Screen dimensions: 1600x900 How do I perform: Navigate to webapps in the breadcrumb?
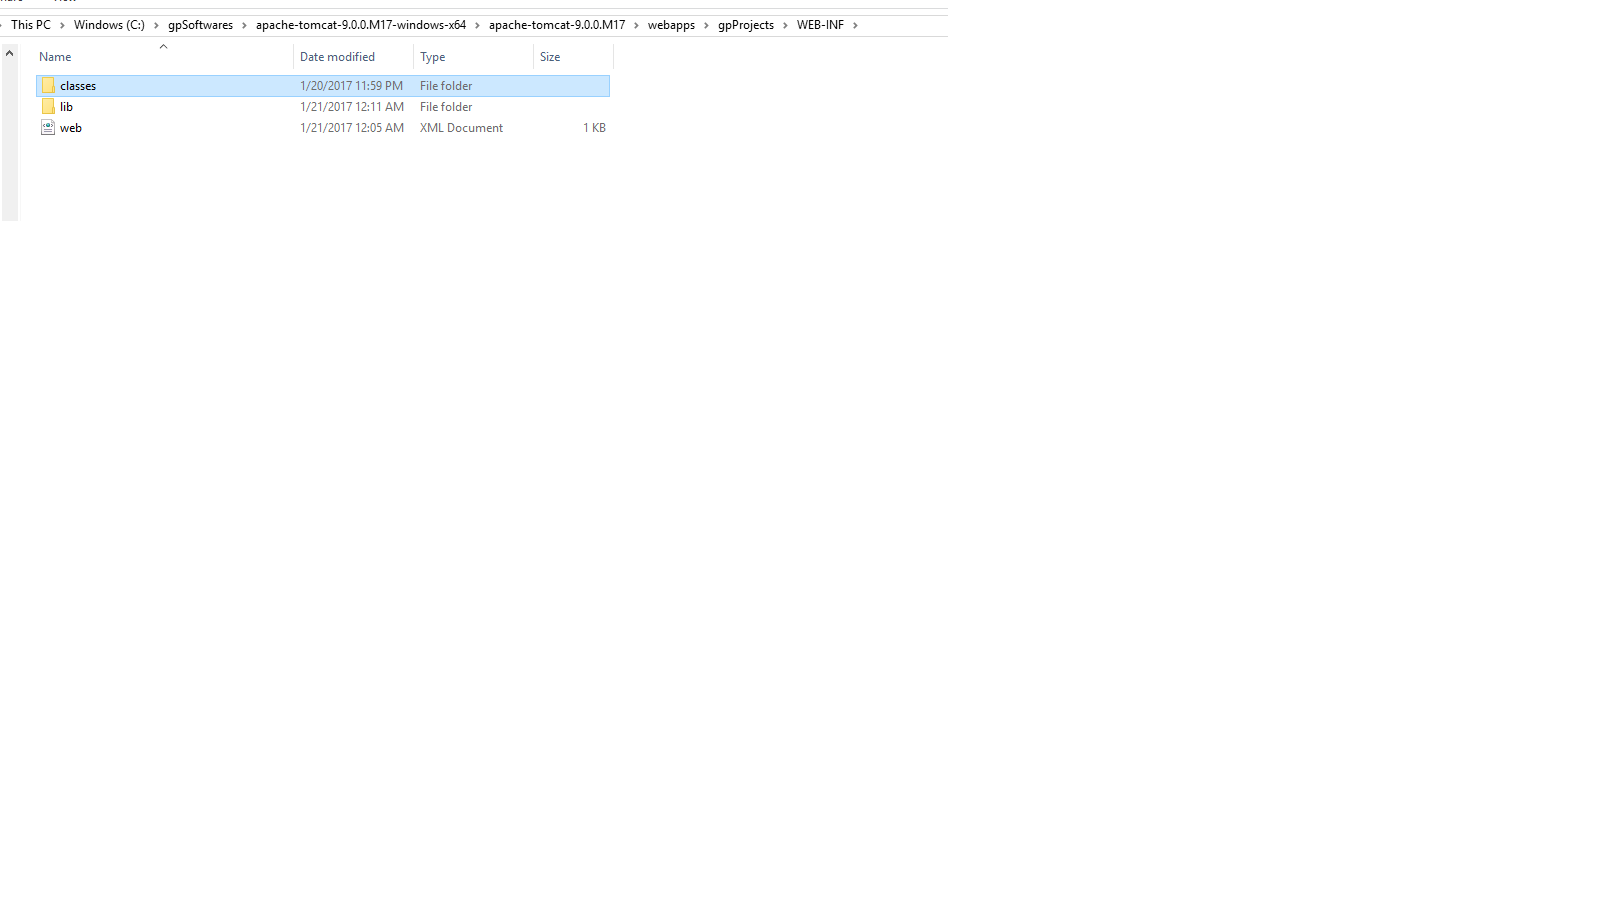(671, 25)
